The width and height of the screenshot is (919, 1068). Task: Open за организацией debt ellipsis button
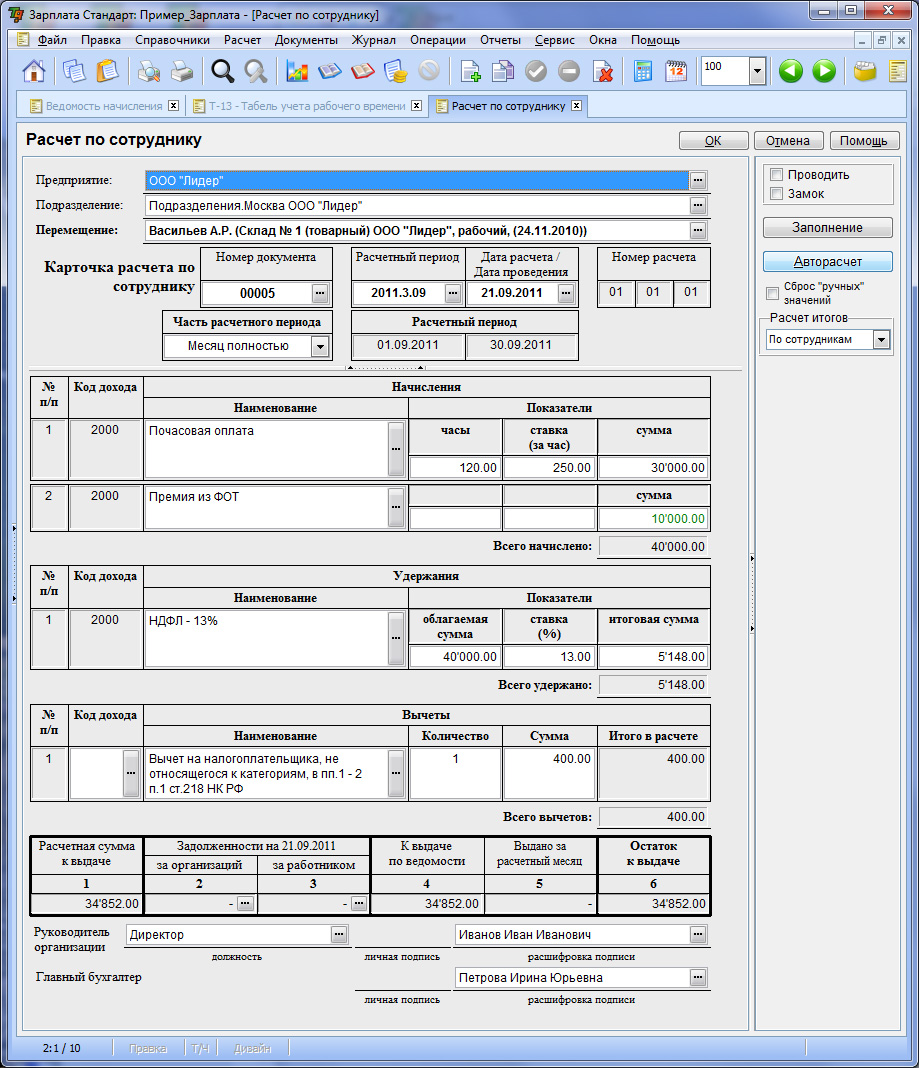click(245, 904)
